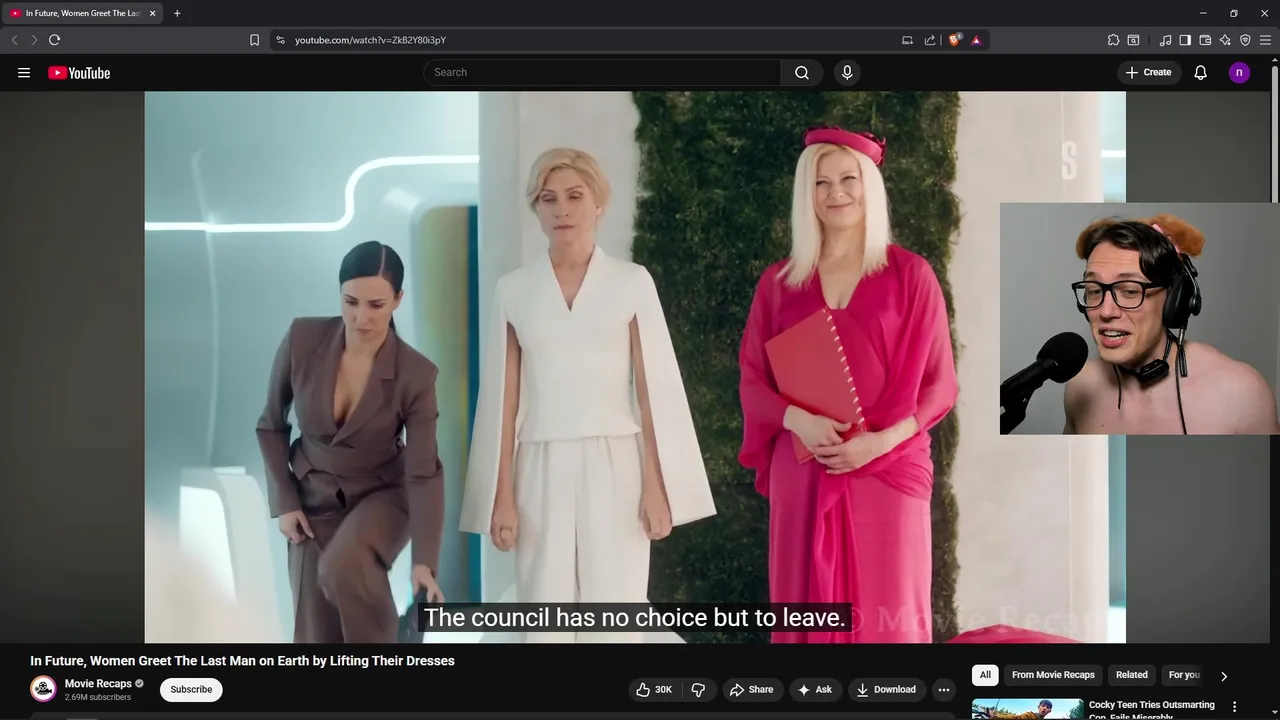Image resolution: width=1280 pixels, height=720 pixels.
Task: Click the Cocky Teen video thumbnail
Action: coord(1027,709)
